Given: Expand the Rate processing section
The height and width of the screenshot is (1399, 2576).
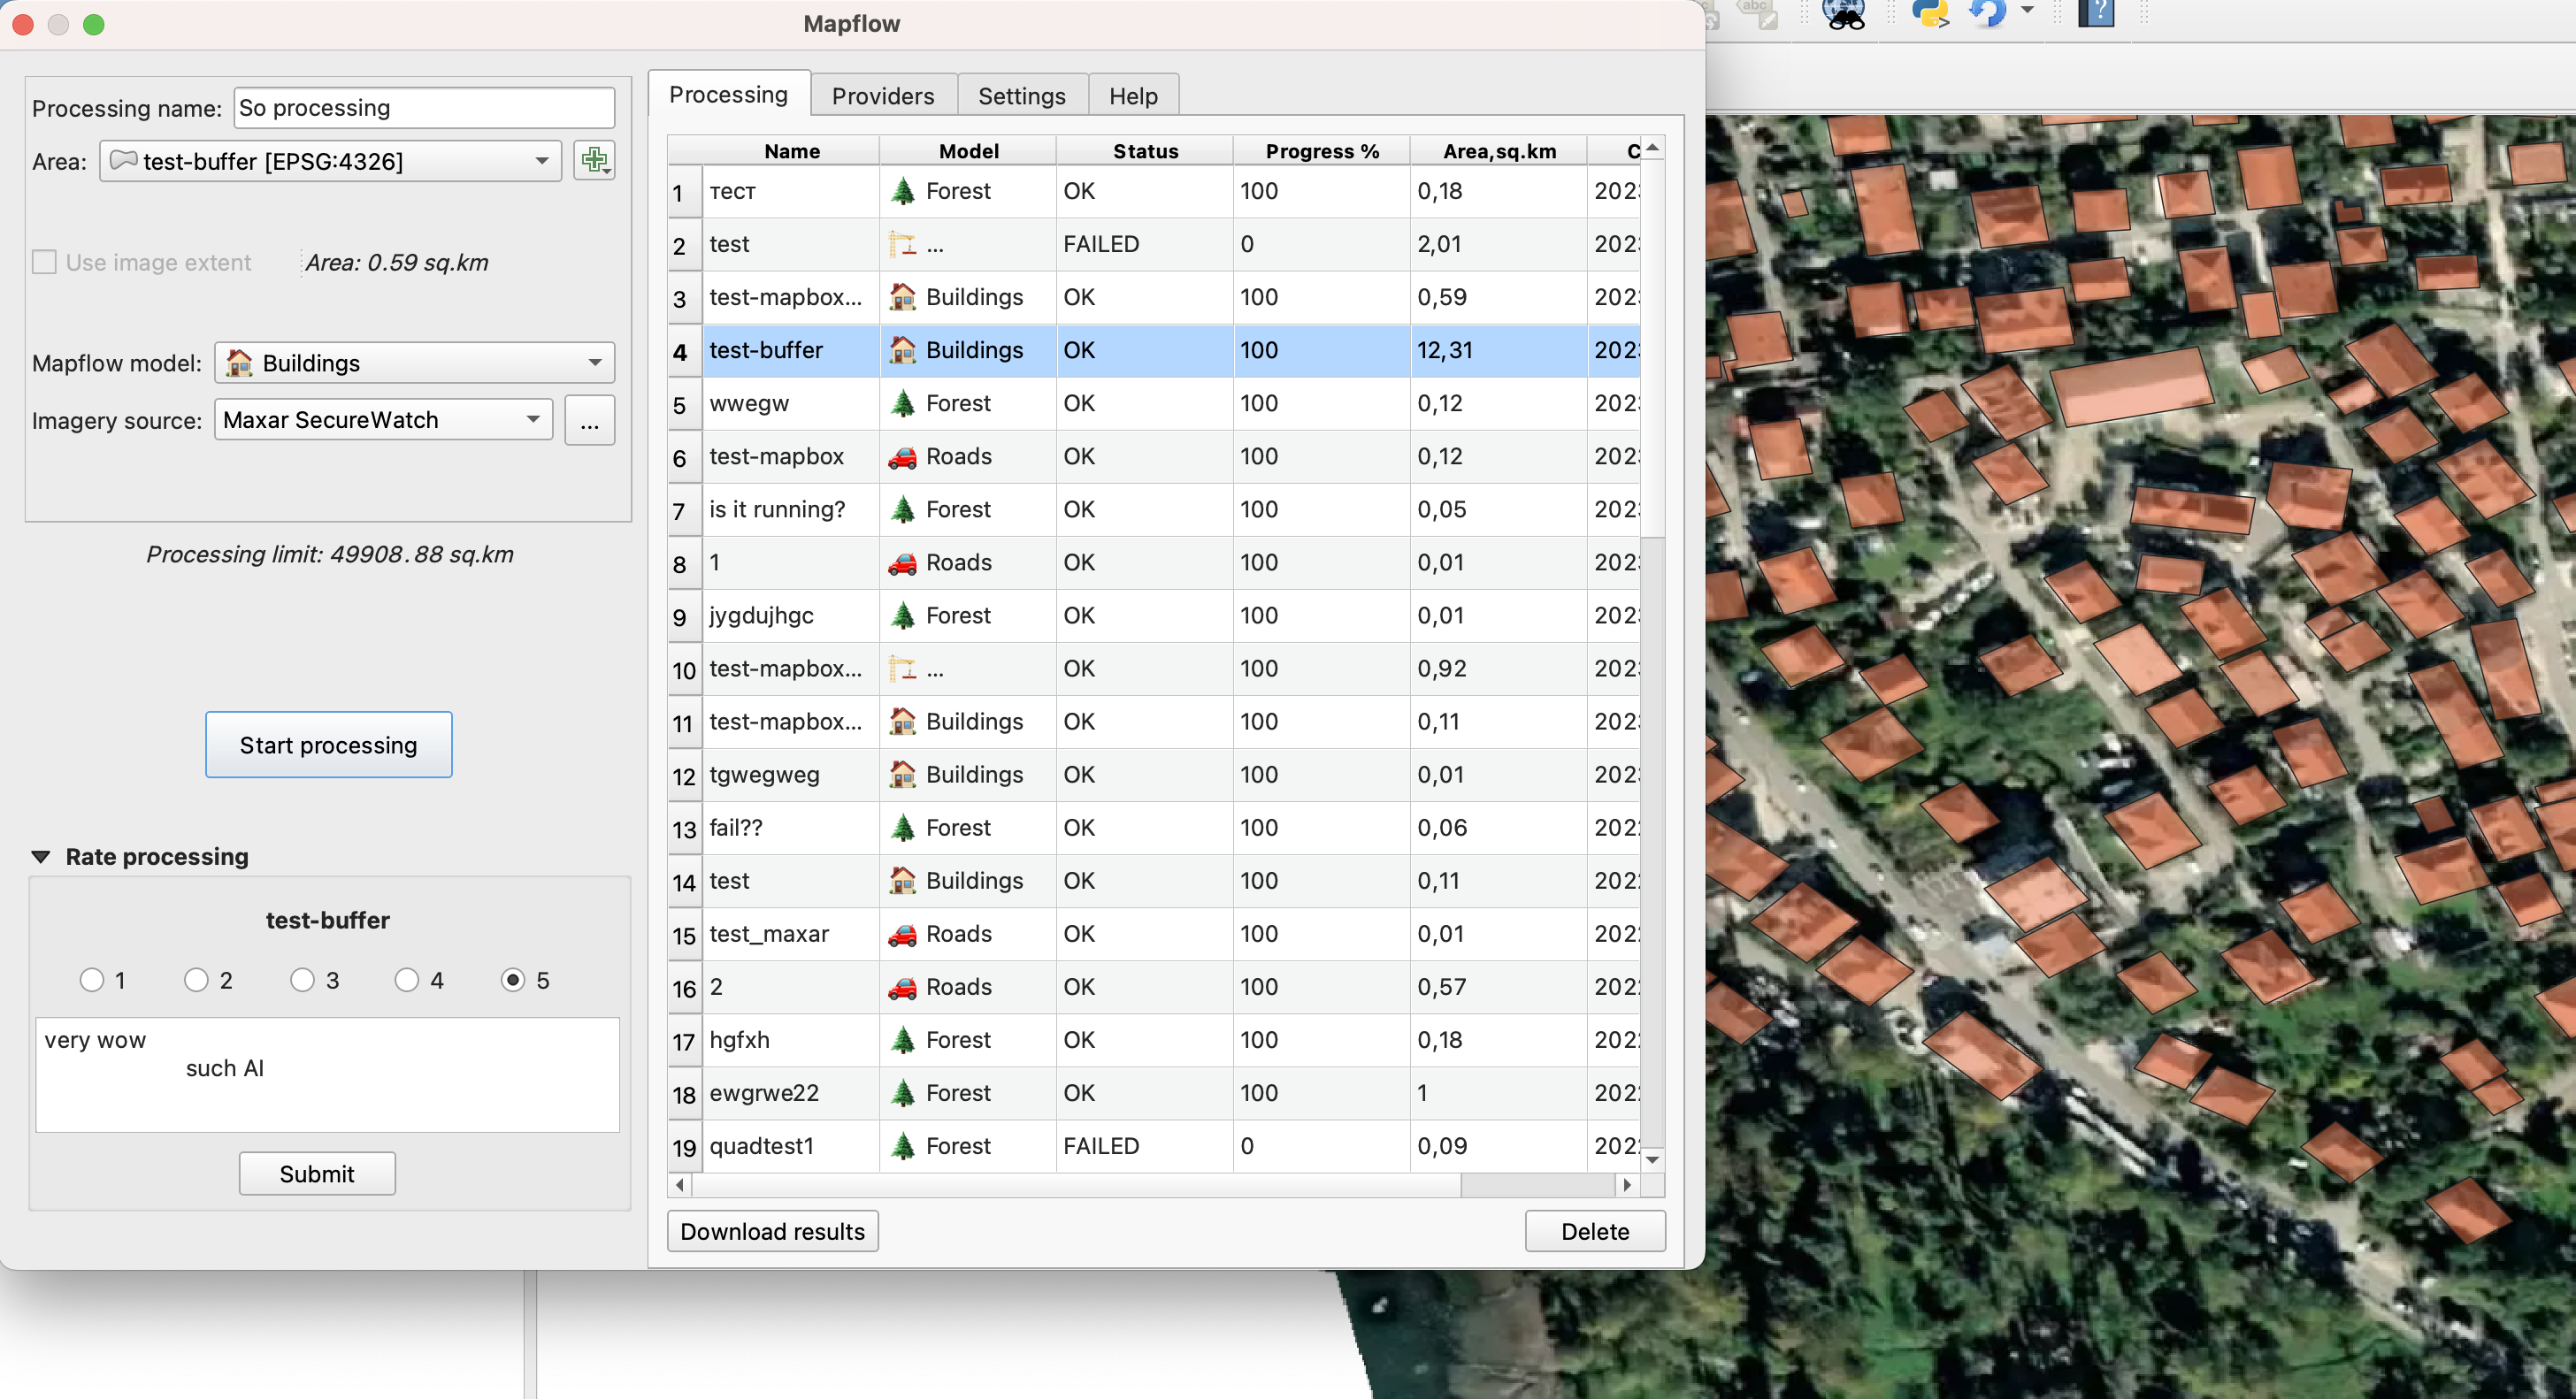Looking at the screenshot, I should click(38, 856).
